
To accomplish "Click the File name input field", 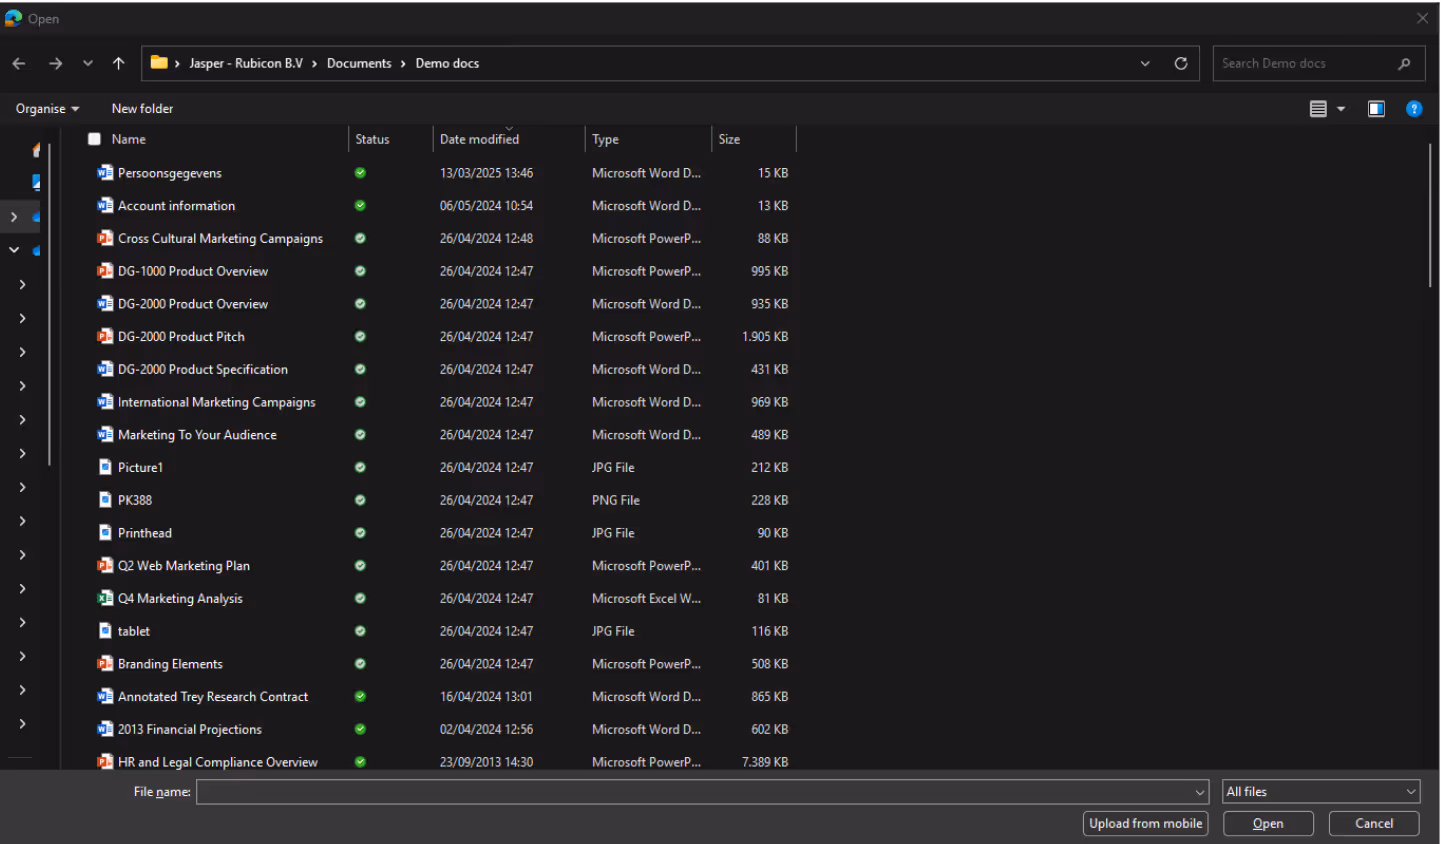I will 694,792.
